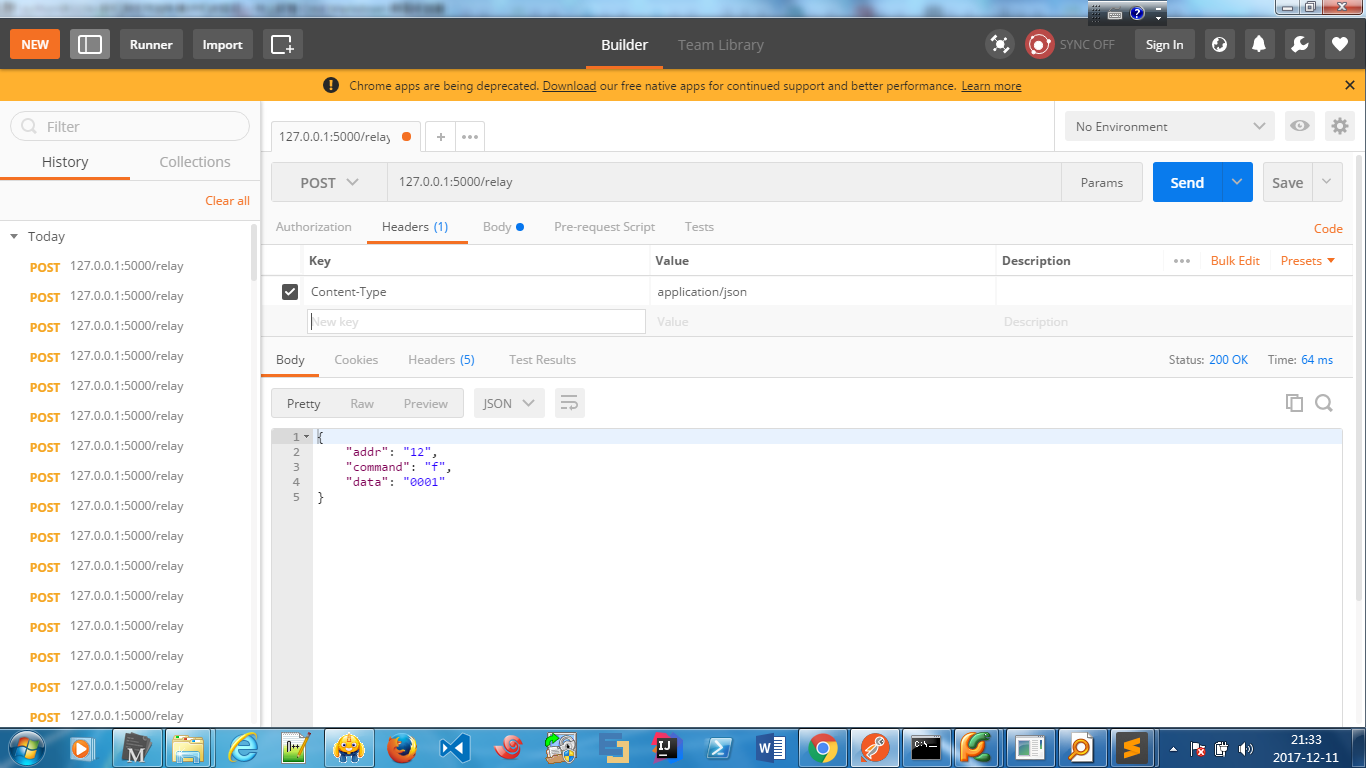The width and height of the screenshot is (1366, 768).
Task: Click the Sign In button
Action: (1164, 44)
